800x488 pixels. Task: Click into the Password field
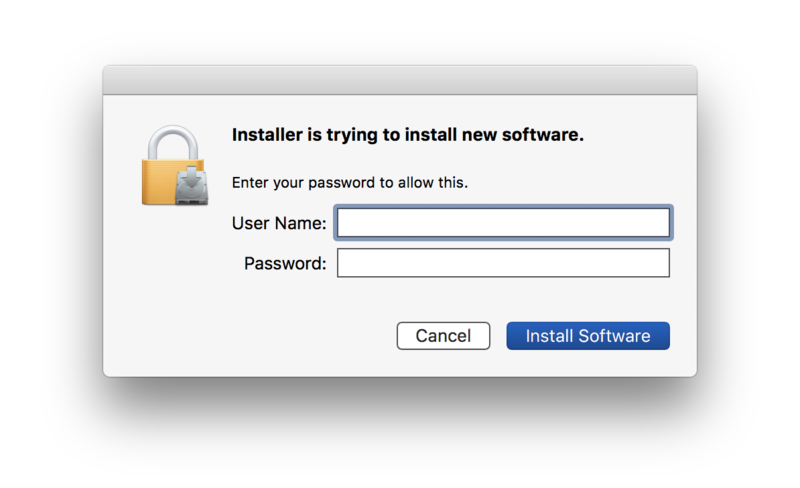(502, 263)
